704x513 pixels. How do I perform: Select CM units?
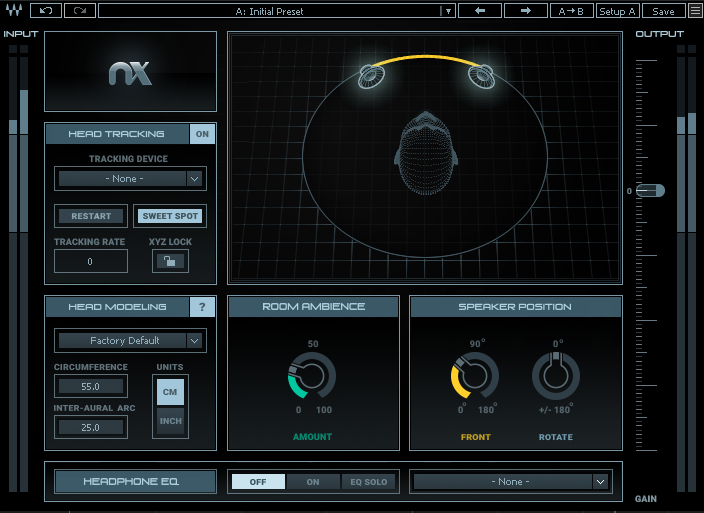(170, 392)
